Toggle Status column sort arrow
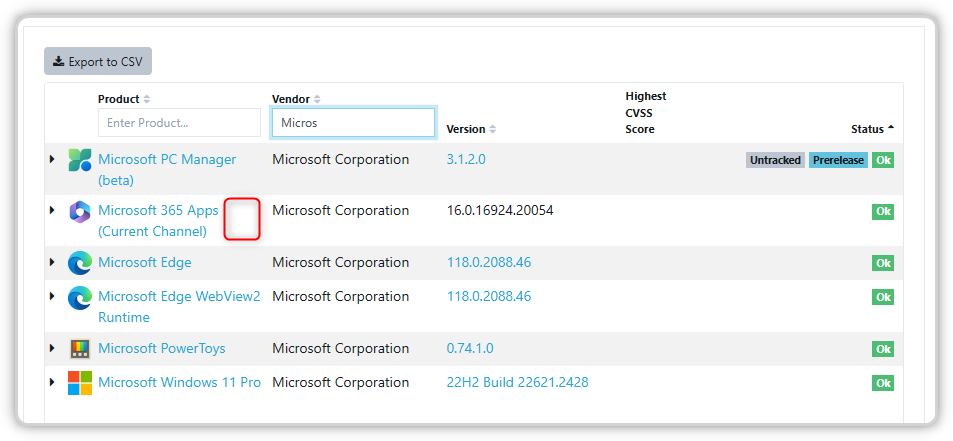This screenshot has height=441, width=953. tap(890, 128)
